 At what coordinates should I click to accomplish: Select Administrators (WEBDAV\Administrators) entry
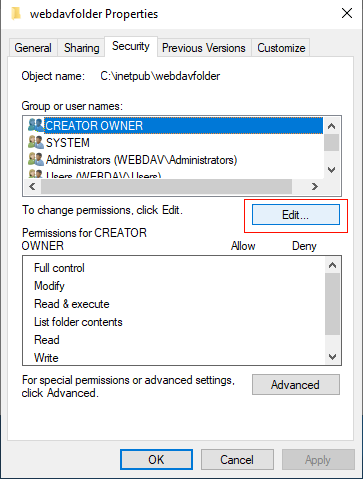[x=141, y=160]
